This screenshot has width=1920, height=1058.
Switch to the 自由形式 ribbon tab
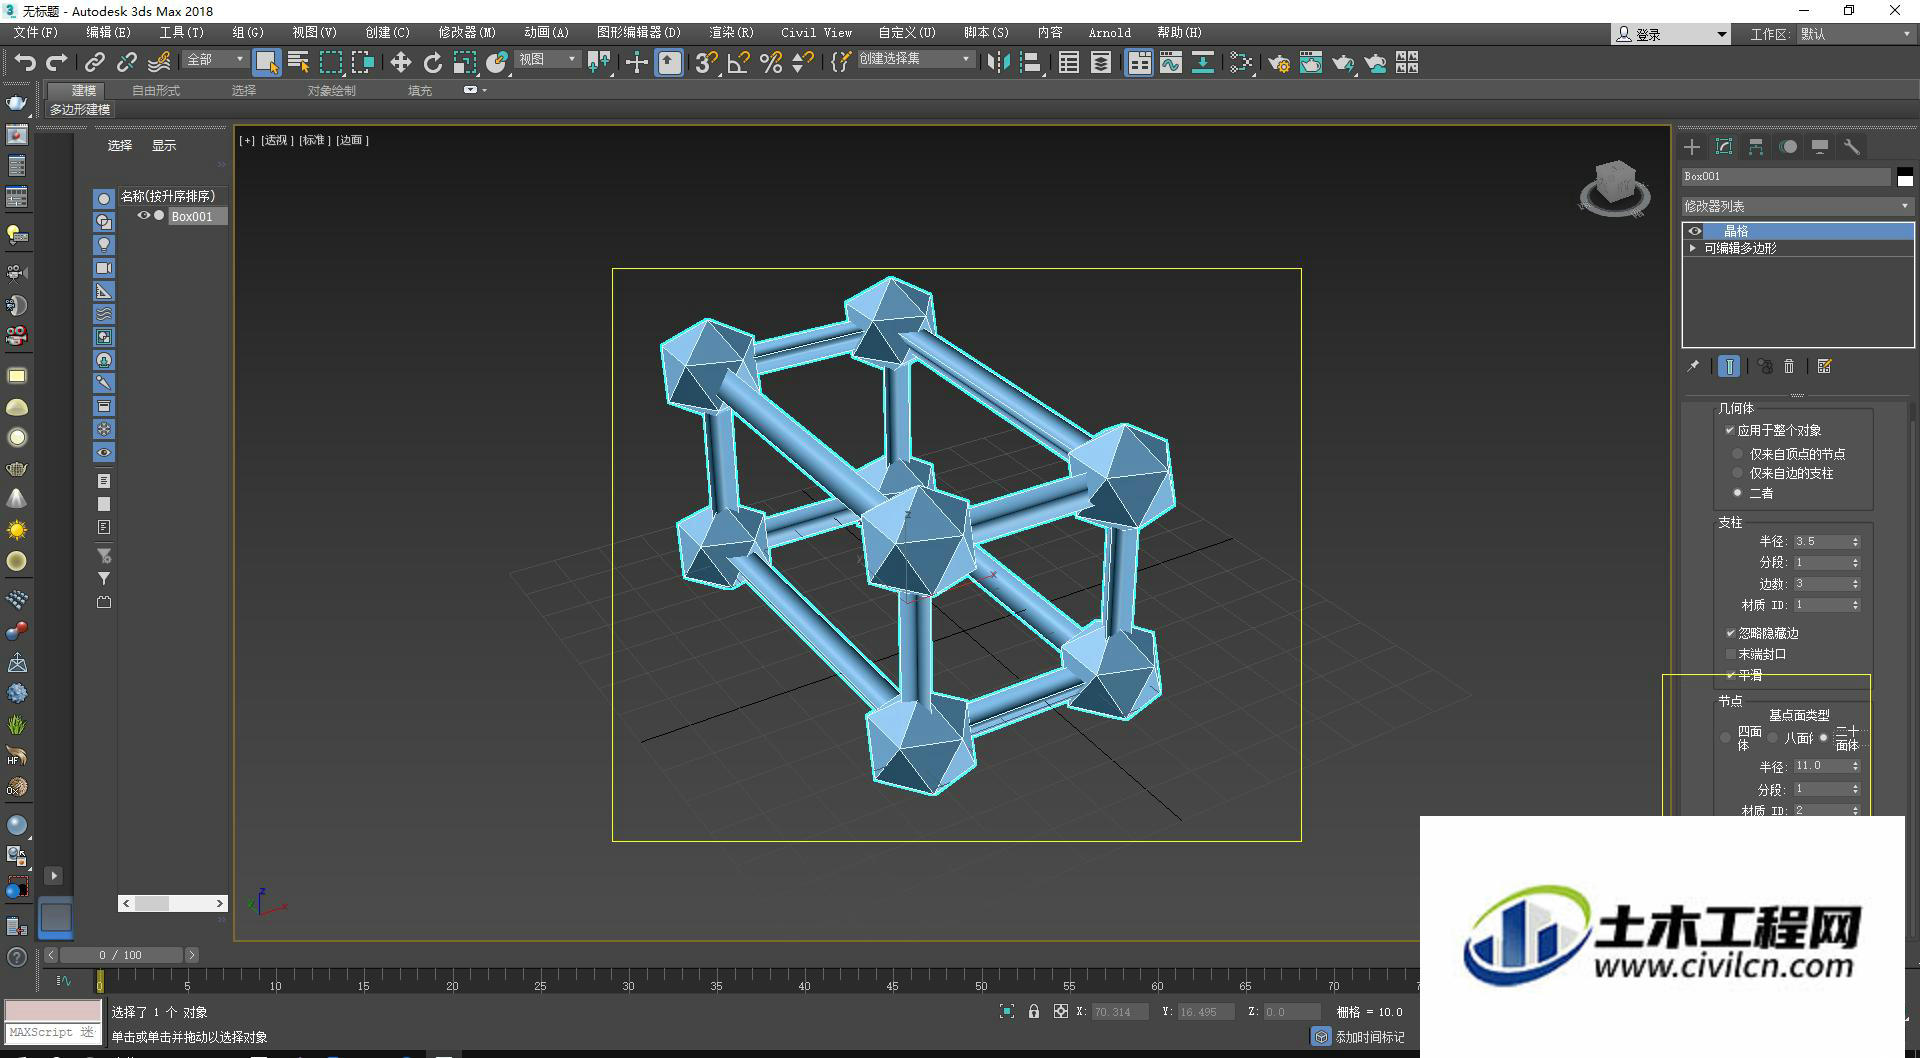(156, 91)
